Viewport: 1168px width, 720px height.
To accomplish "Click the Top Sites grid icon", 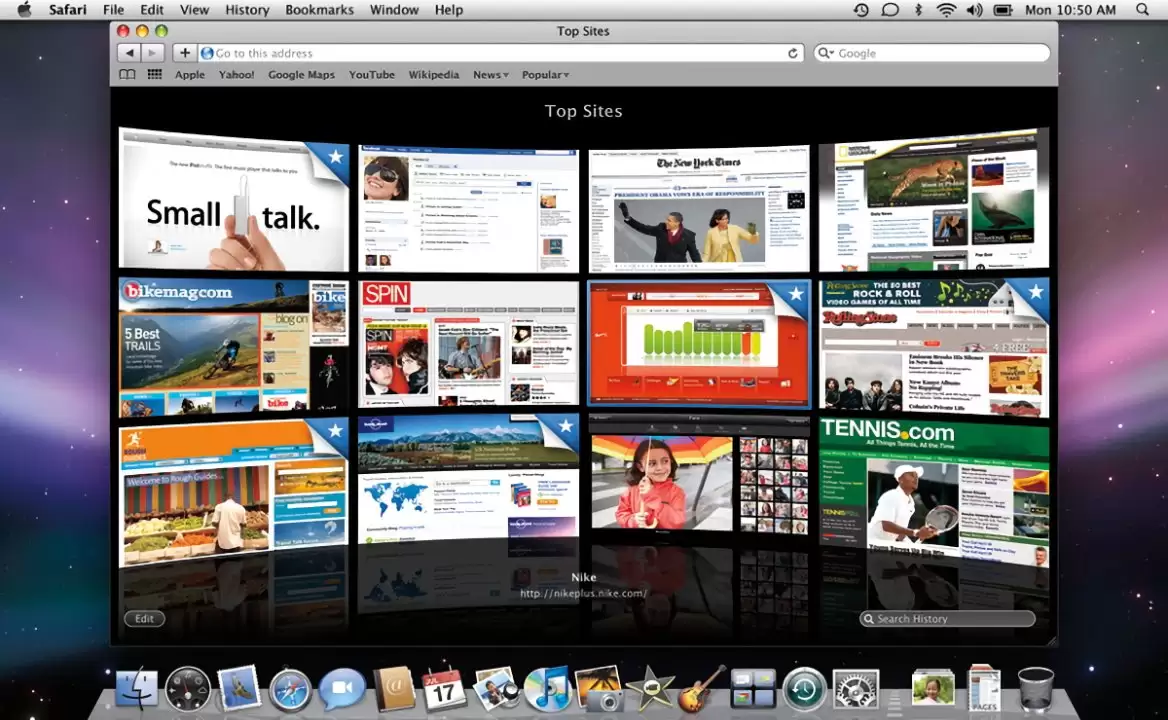I will click(x=155, y=75).
